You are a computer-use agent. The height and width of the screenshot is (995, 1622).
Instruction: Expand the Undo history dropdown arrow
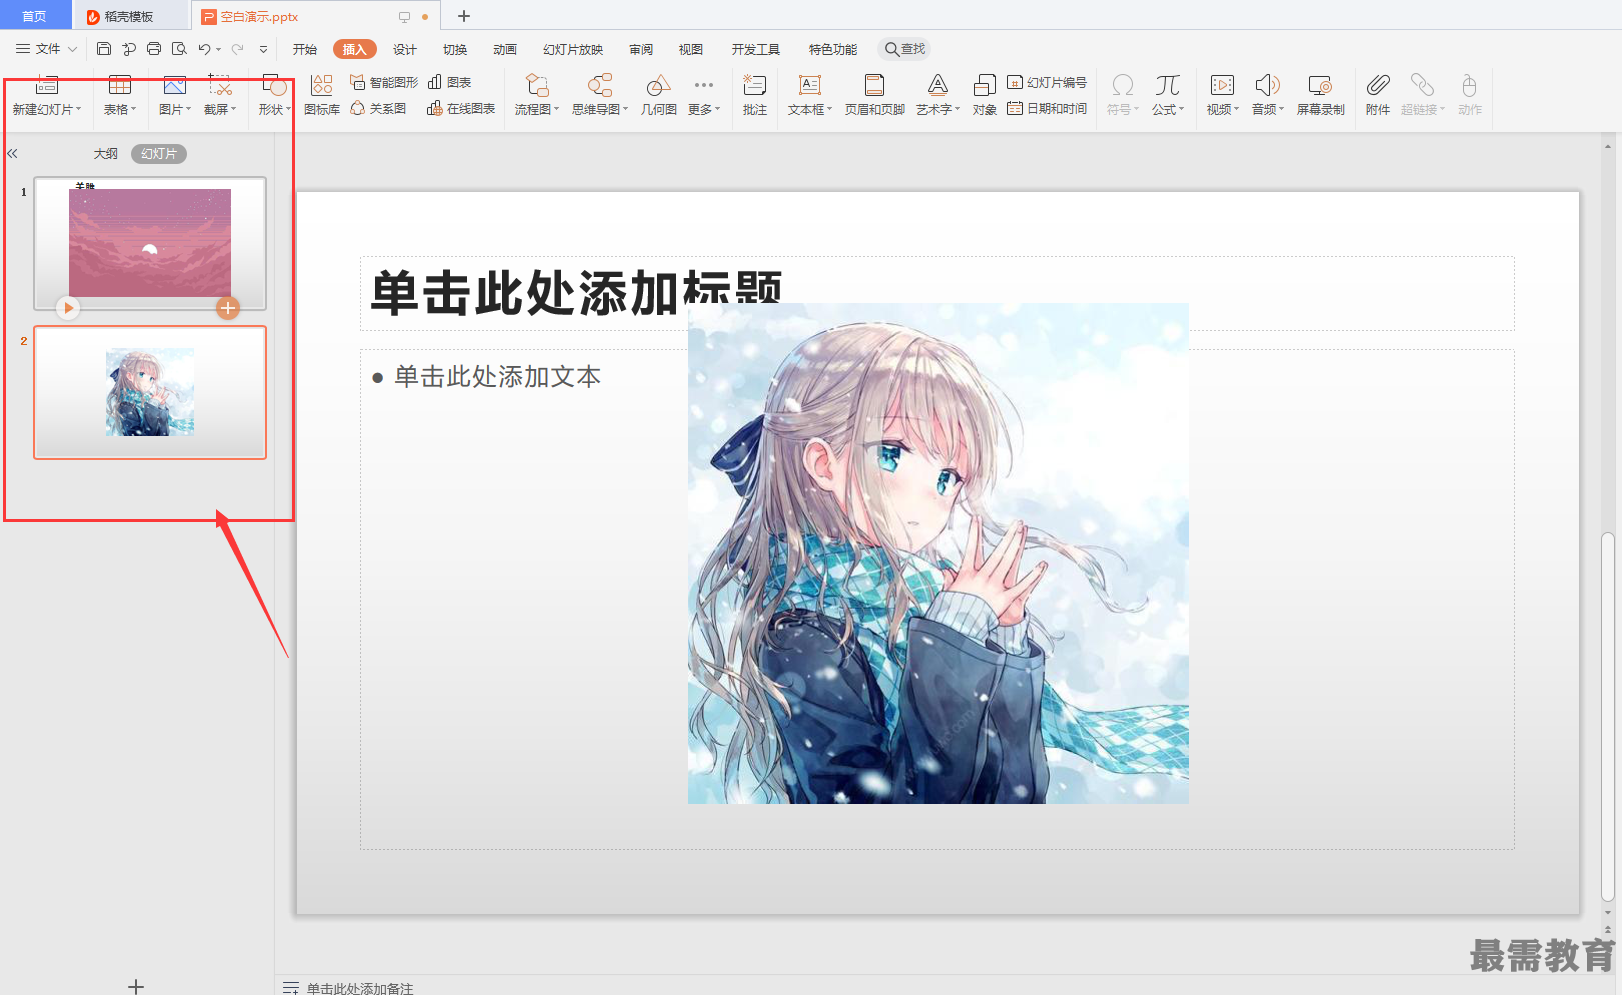(218, 49)
